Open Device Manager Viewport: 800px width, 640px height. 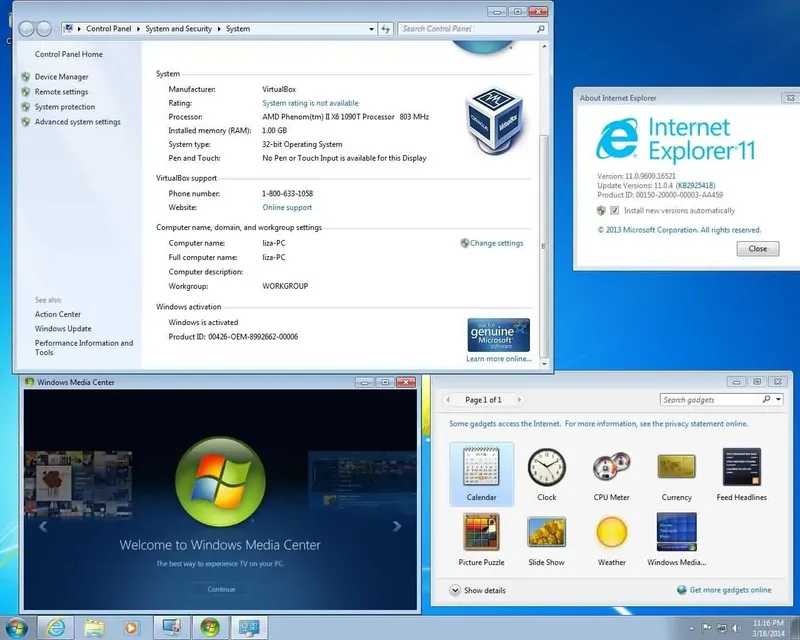point(61,77)
